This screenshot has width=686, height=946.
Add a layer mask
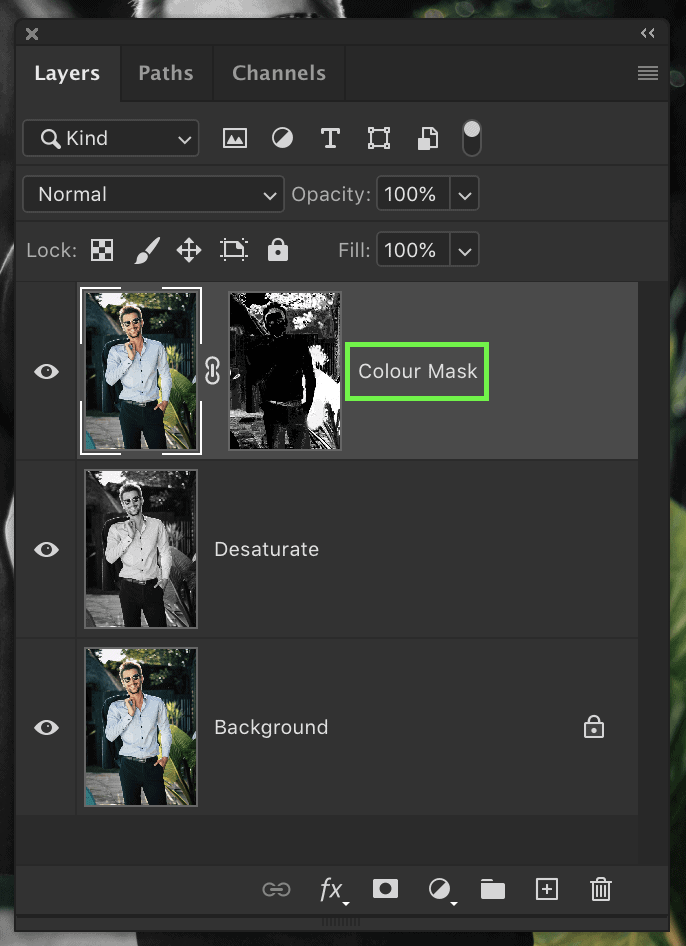tap(385, 889)
